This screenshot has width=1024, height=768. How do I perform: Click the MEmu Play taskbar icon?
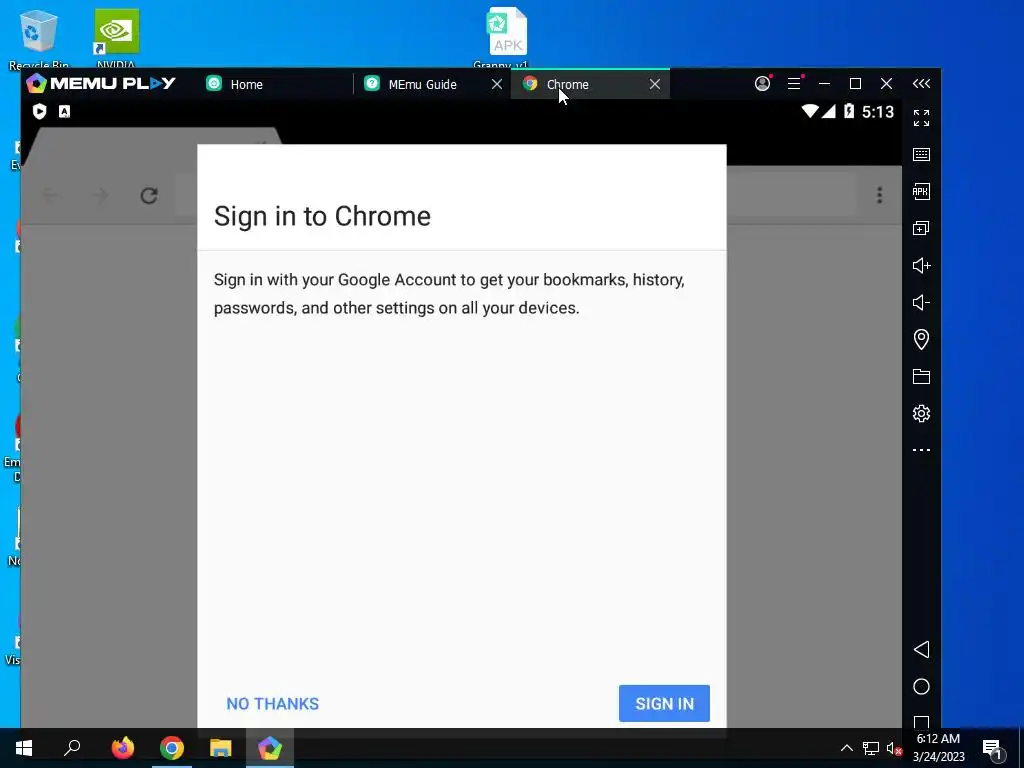tap(270, 748)
